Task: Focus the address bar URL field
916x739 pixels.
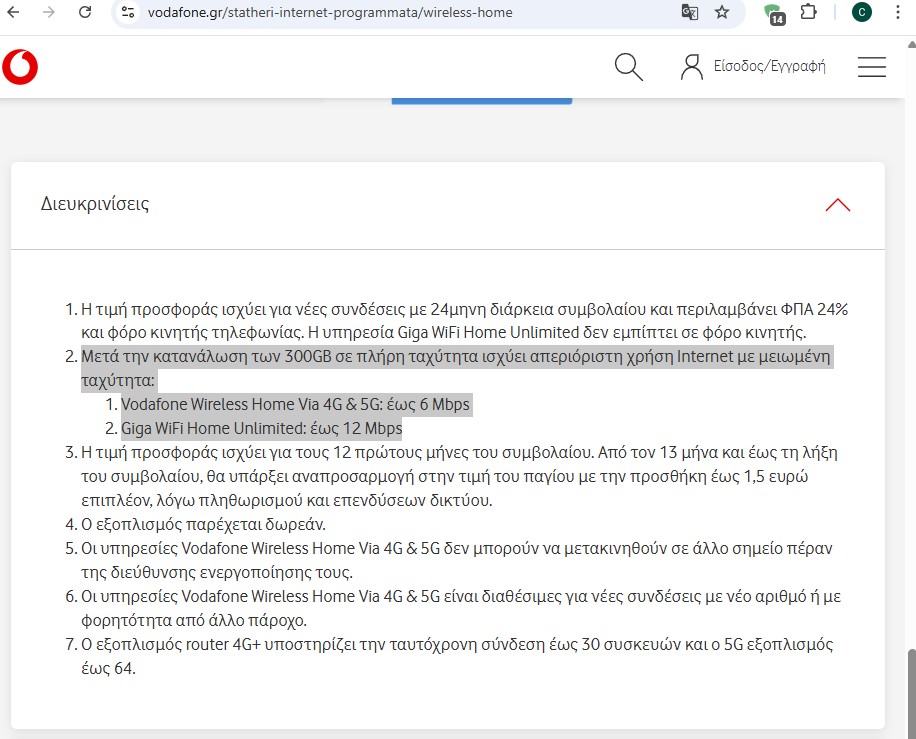Action: pyautogui.click(x=400, y=12)
